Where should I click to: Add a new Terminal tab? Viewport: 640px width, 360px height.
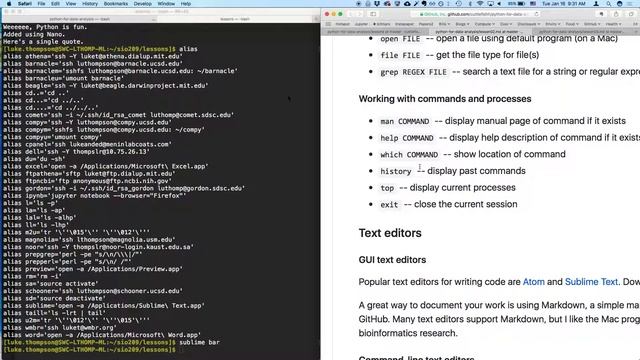316,19
